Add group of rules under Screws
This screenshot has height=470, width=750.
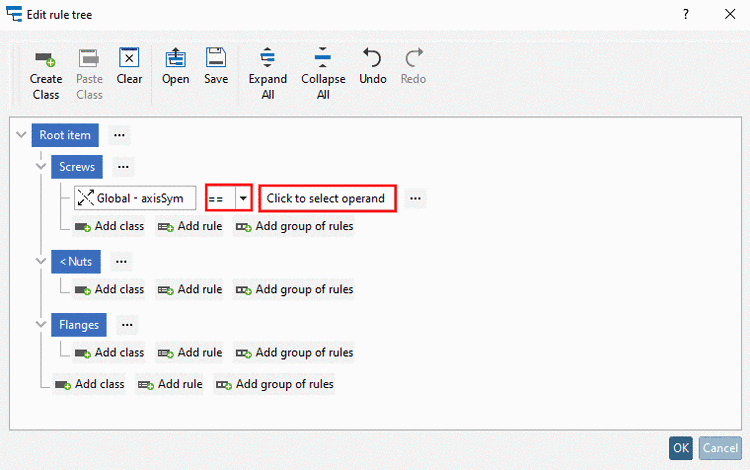click(x=294, y=226)
